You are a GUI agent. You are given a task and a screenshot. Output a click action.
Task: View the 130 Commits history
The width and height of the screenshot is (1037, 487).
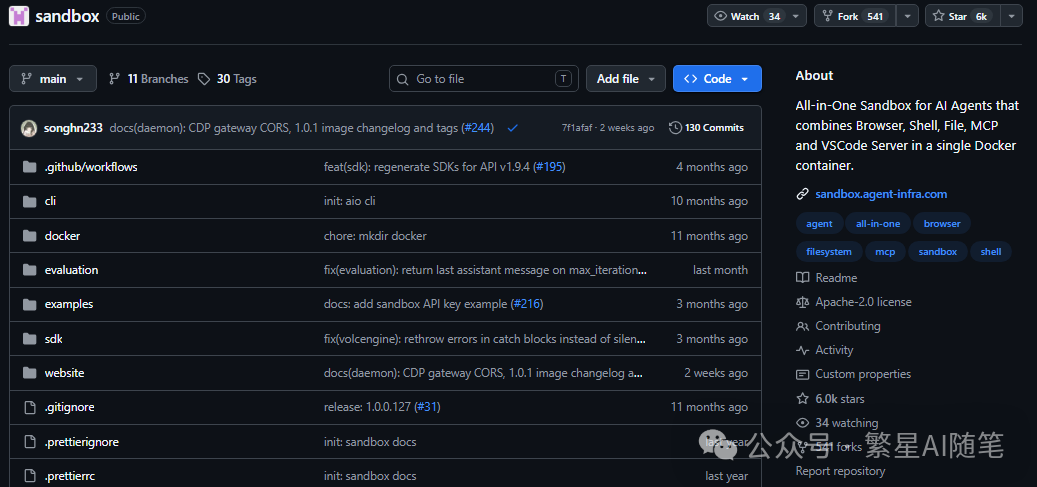[706, 128]
